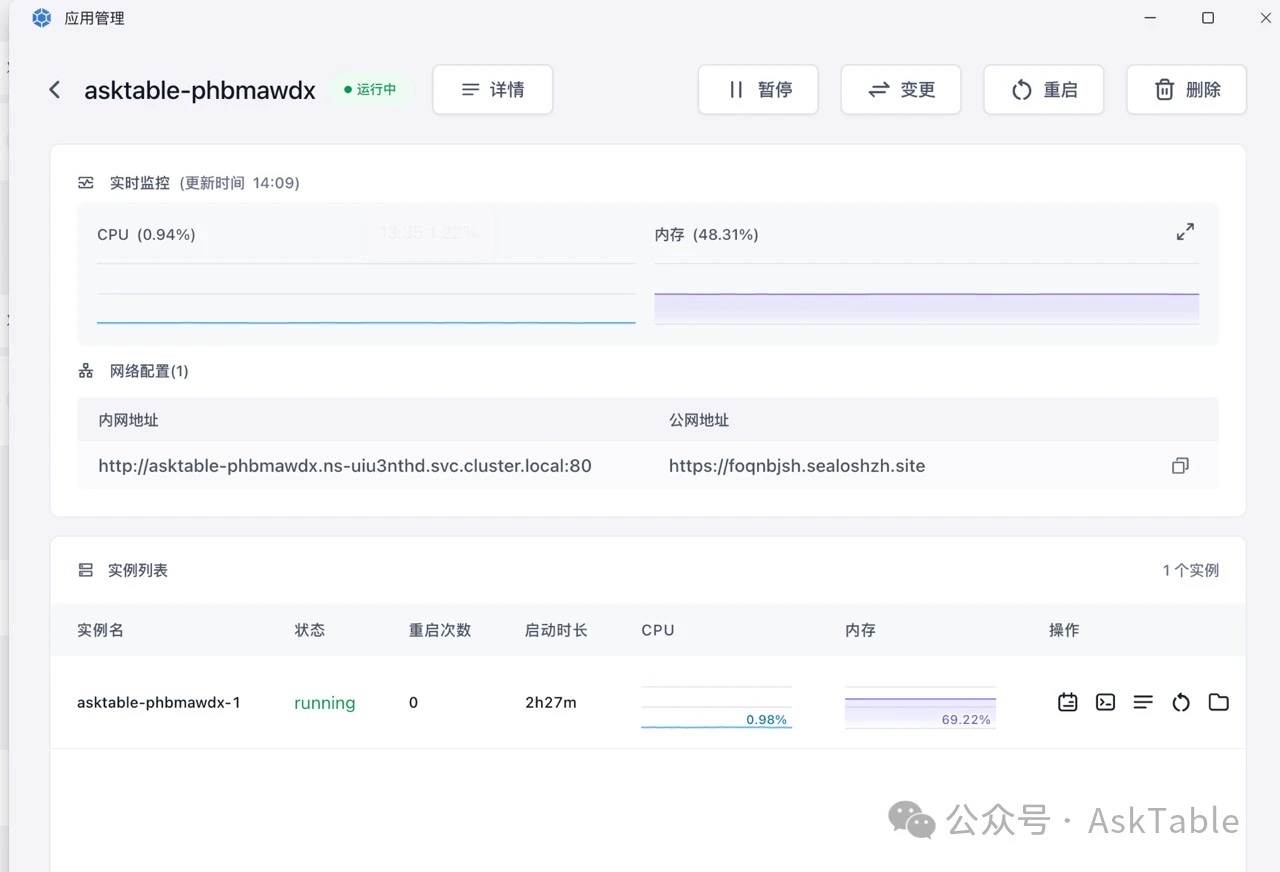The image size is (1280, 872).
Task: Click the instance's 0.98% CPU mini chart
Action: (x=716, y=708)
